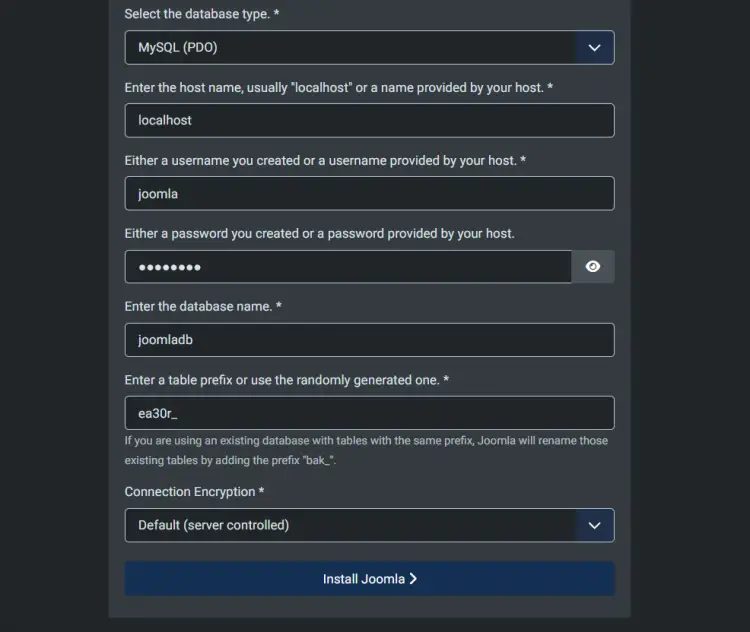
Task: Click the arrow icon beside Install Joomla
Action: (x=413, y=579)
